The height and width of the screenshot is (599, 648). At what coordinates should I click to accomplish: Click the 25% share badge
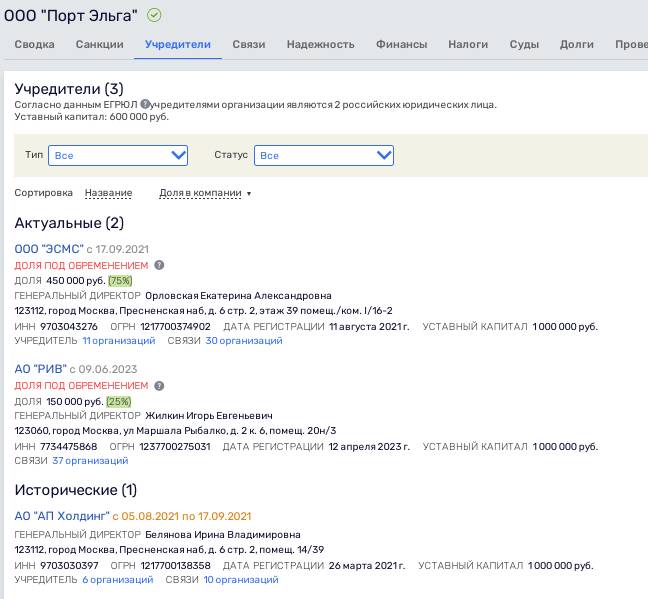119,401
